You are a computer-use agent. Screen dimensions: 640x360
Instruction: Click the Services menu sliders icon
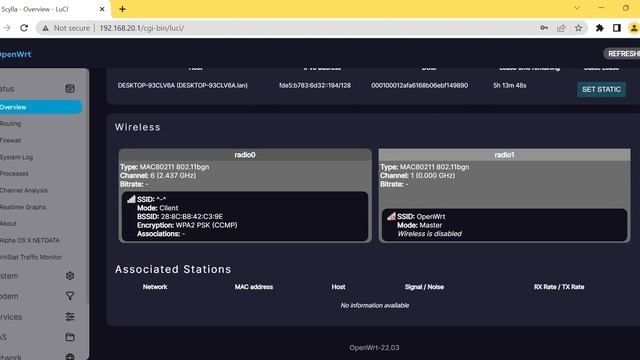tap(70, 317)
